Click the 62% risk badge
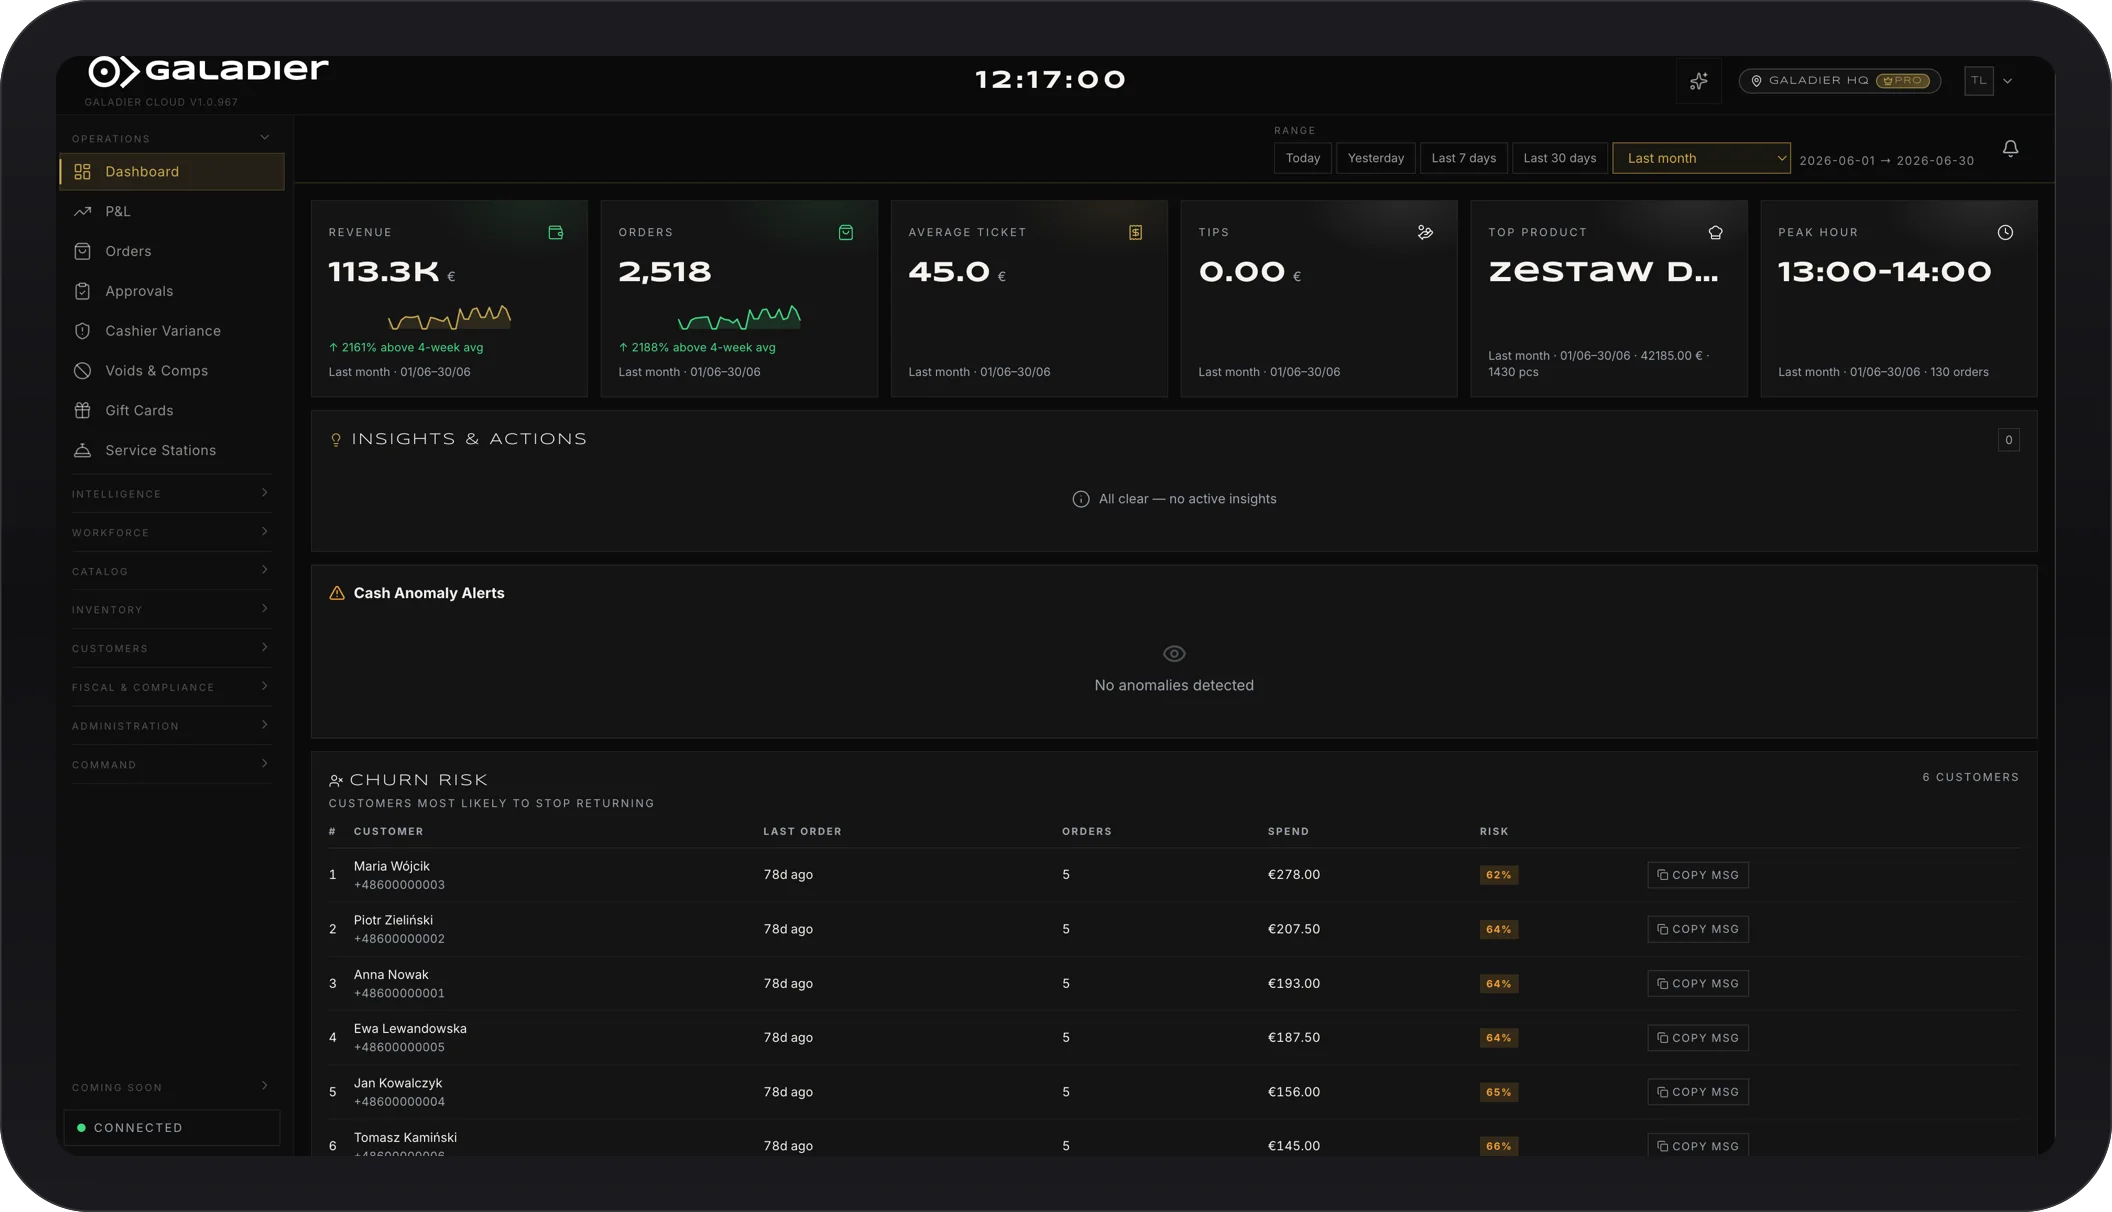Screen dimensions: 2112x1212 click(x=1499, y=875)
